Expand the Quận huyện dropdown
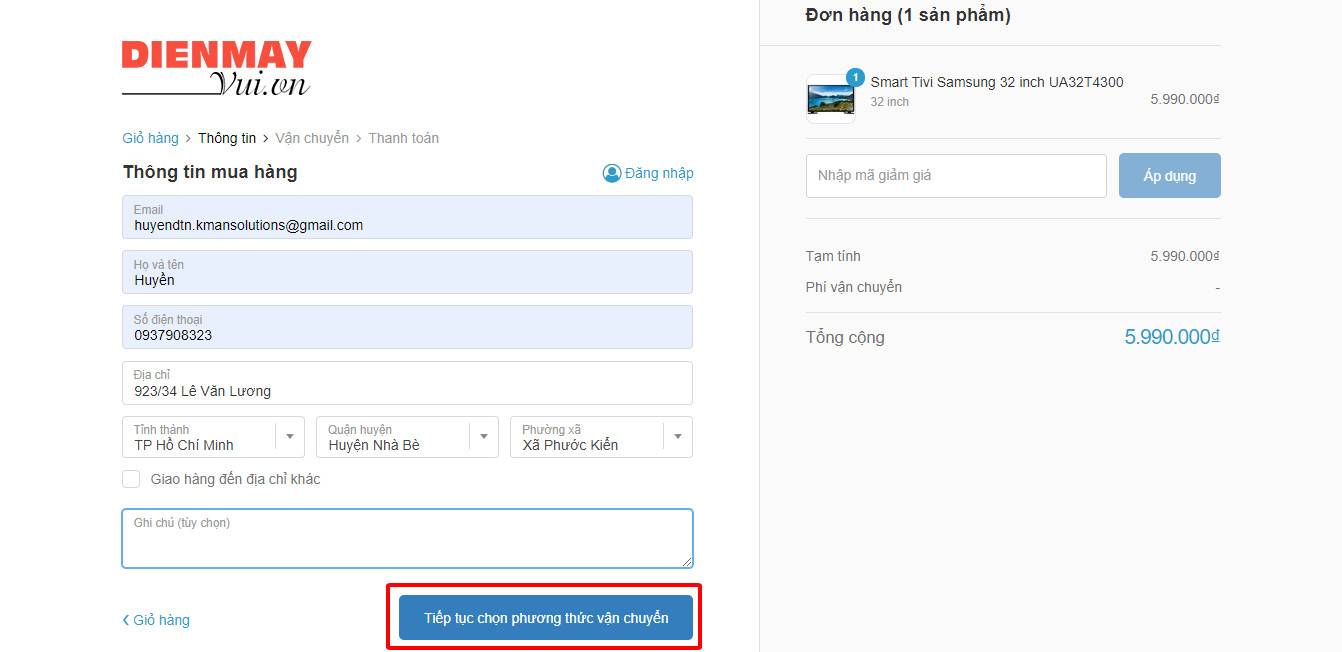1342x652 pixels. 406,437
